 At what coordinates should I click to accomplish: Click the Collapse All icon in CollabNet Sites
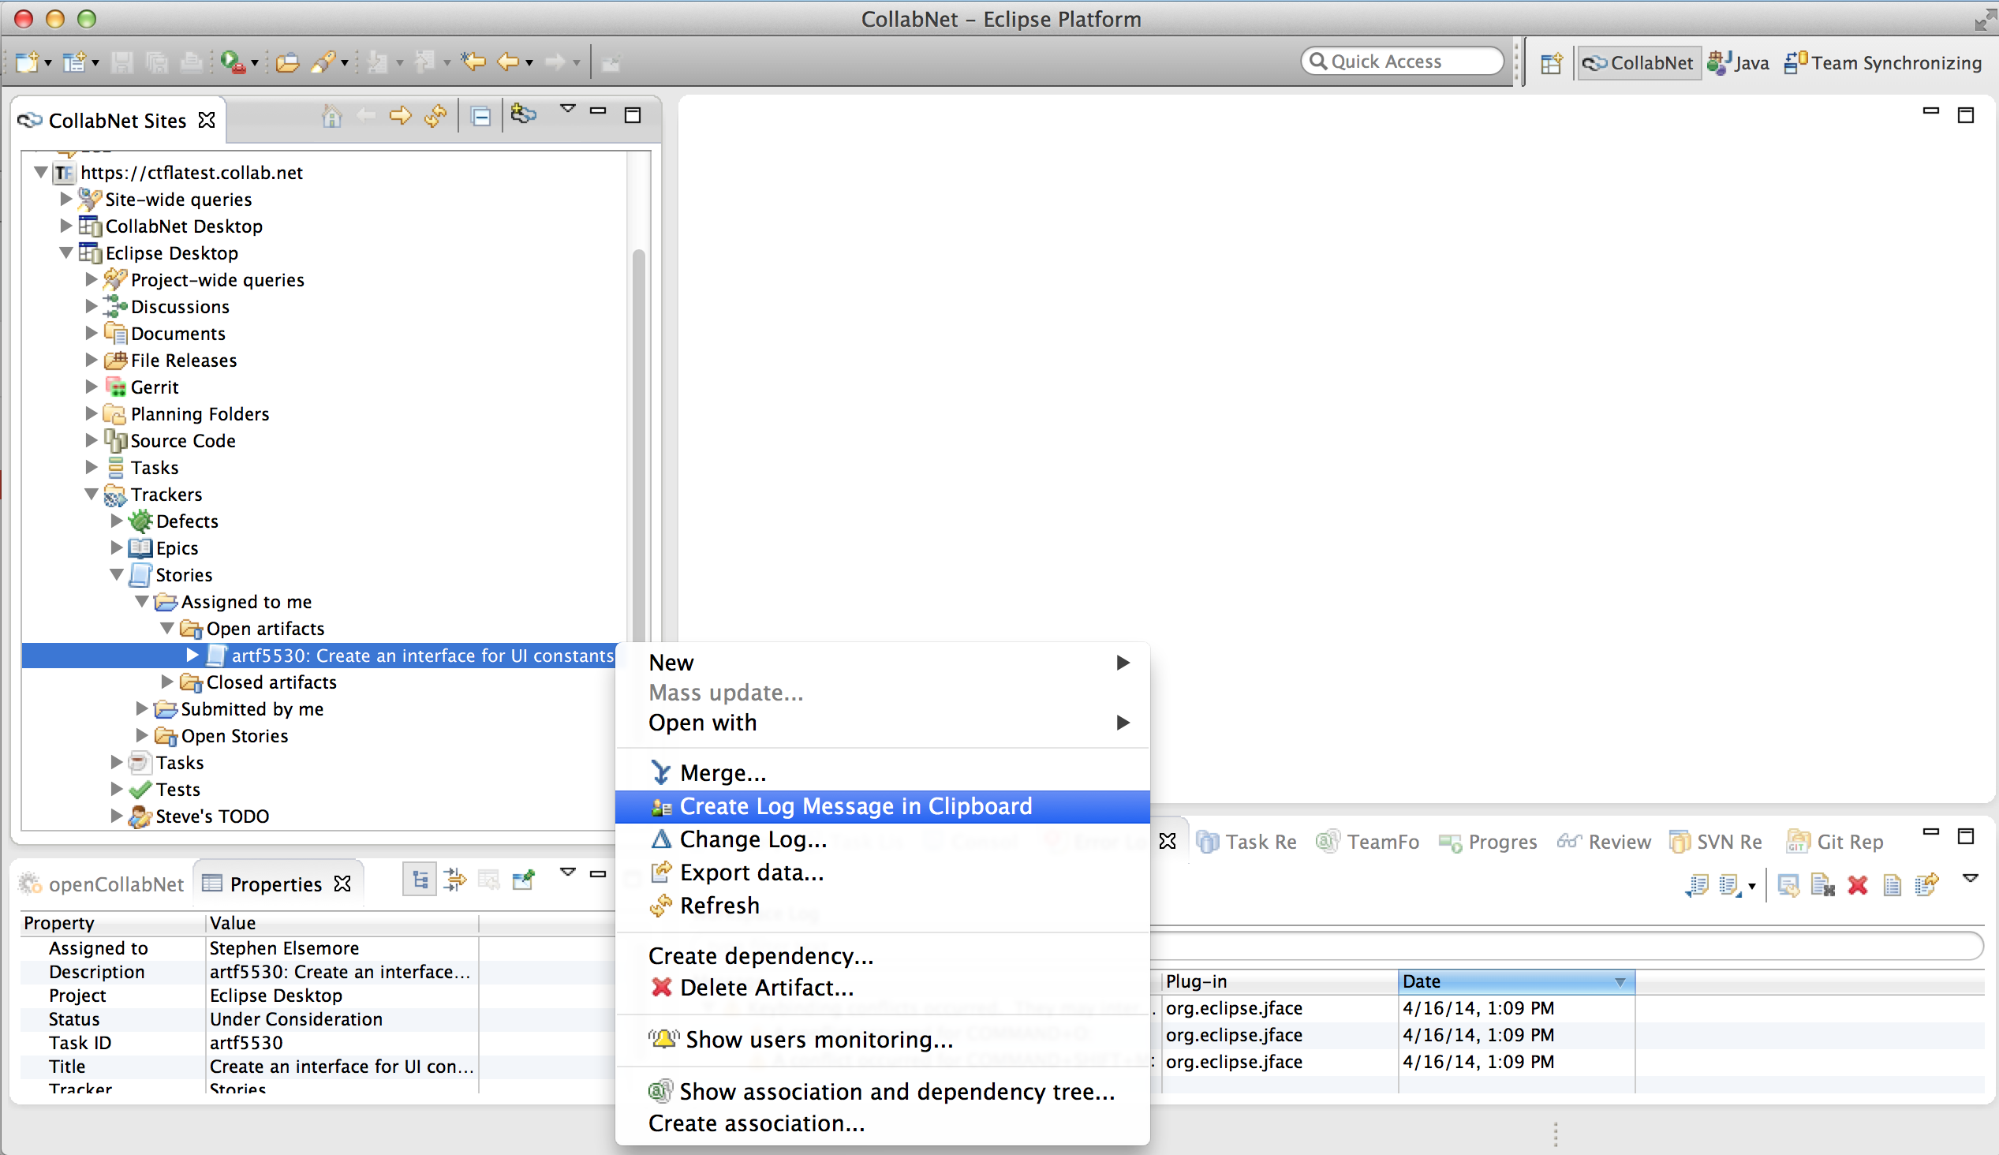[481, 115]
